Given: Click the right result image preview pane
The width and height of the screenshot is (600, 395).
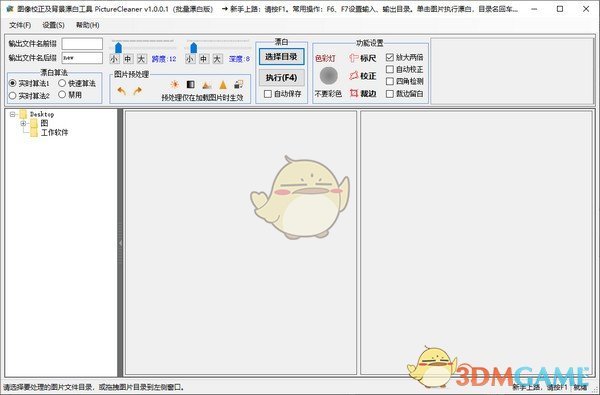Looking at the screenshot, I should coord(476,243).
